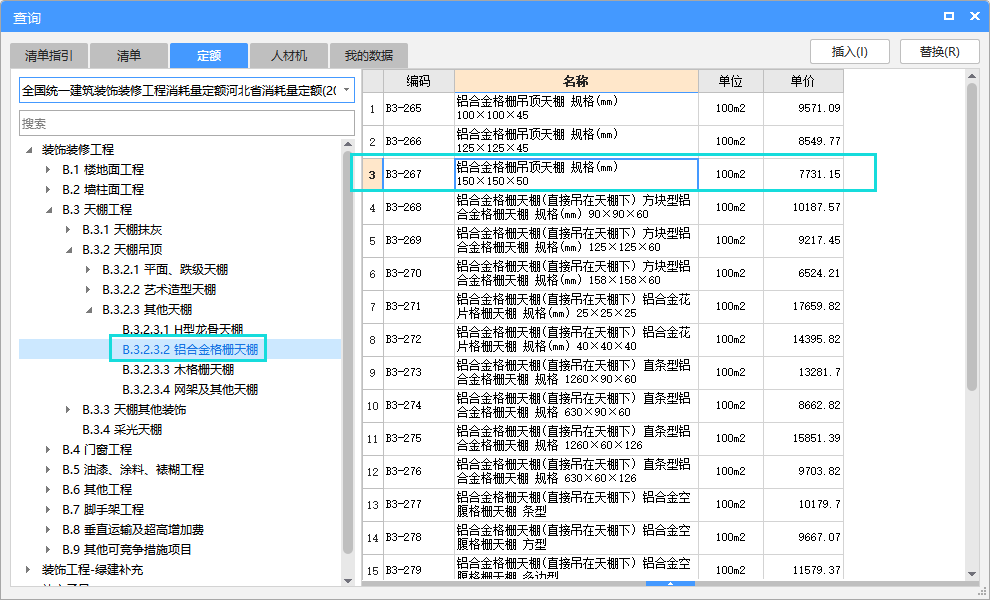
Task: Select B.3.4 采光天棚 tree item
Action: pos(122,429)
